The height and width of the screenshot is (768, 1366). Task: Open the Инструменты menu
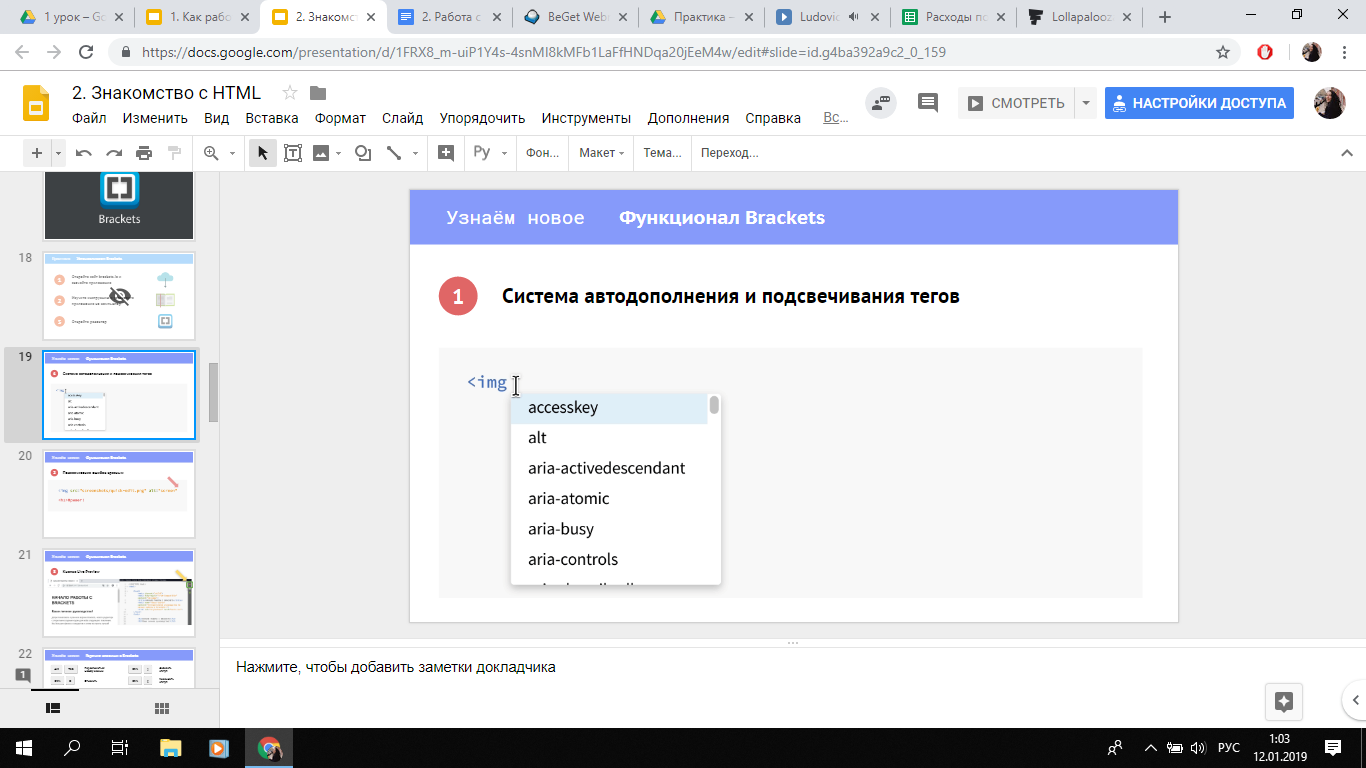click(x=586, y=118)
